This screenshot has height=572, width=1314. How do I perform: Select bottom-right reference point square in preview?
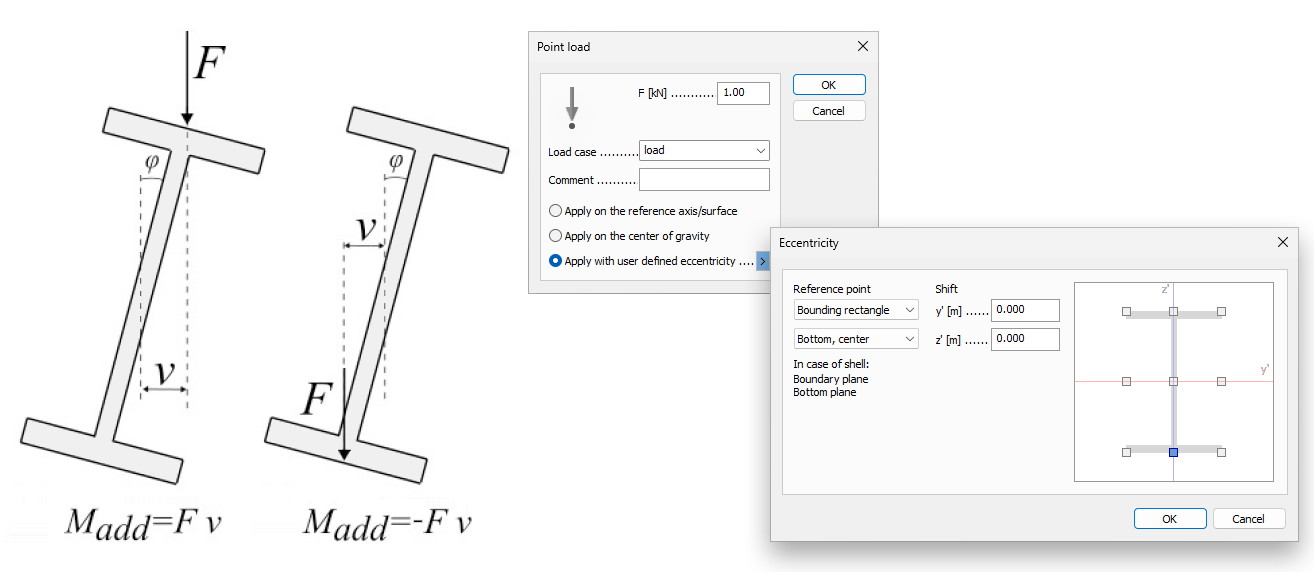pyautogui.click(x=1221, y=453)
